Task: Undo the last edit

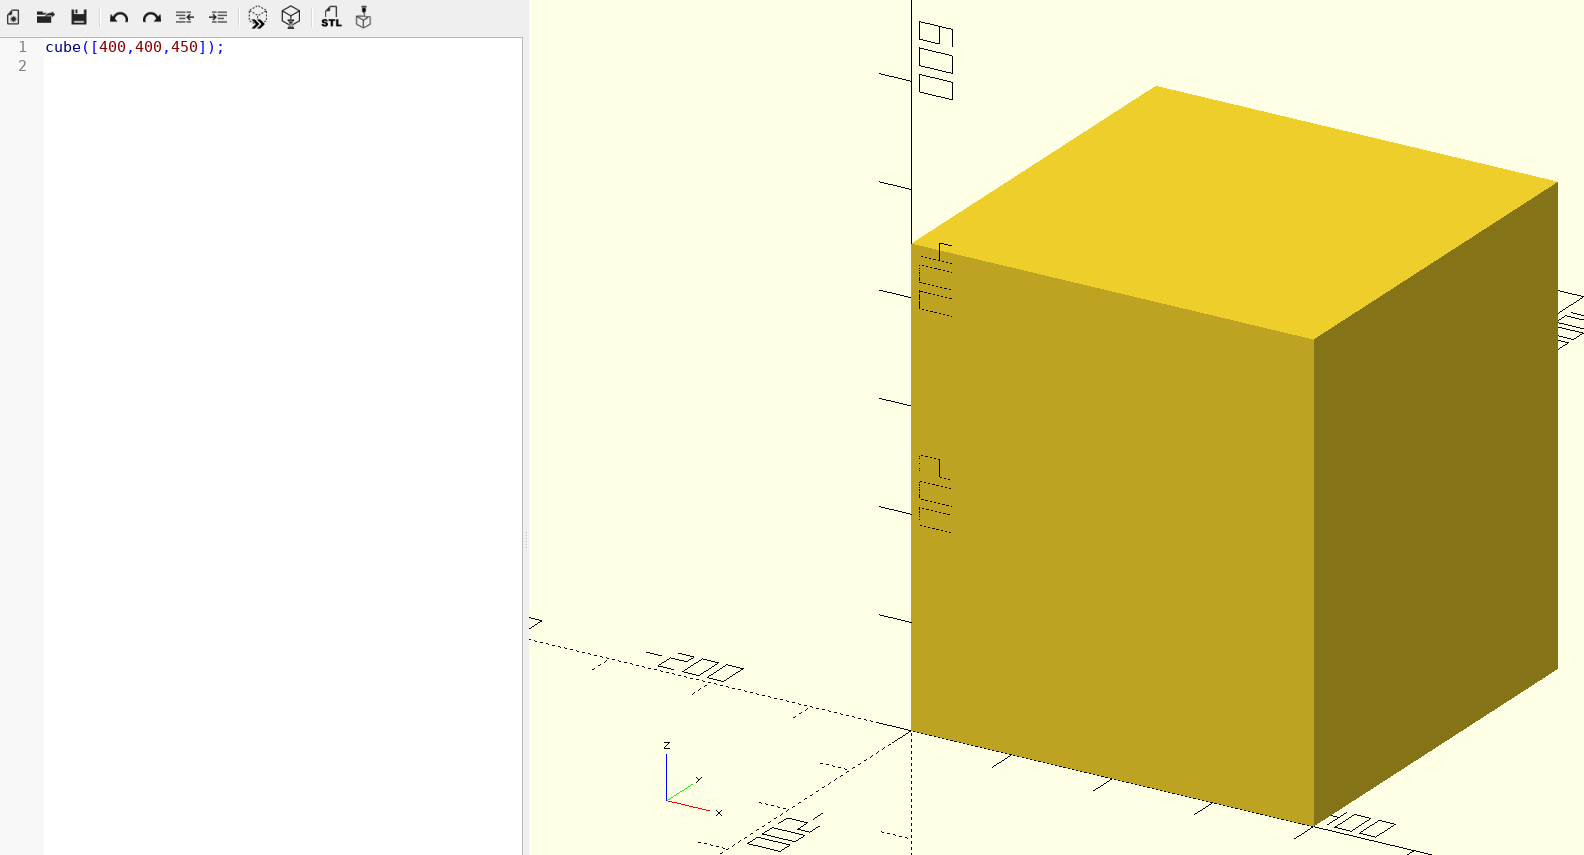Action: point(119,17)
